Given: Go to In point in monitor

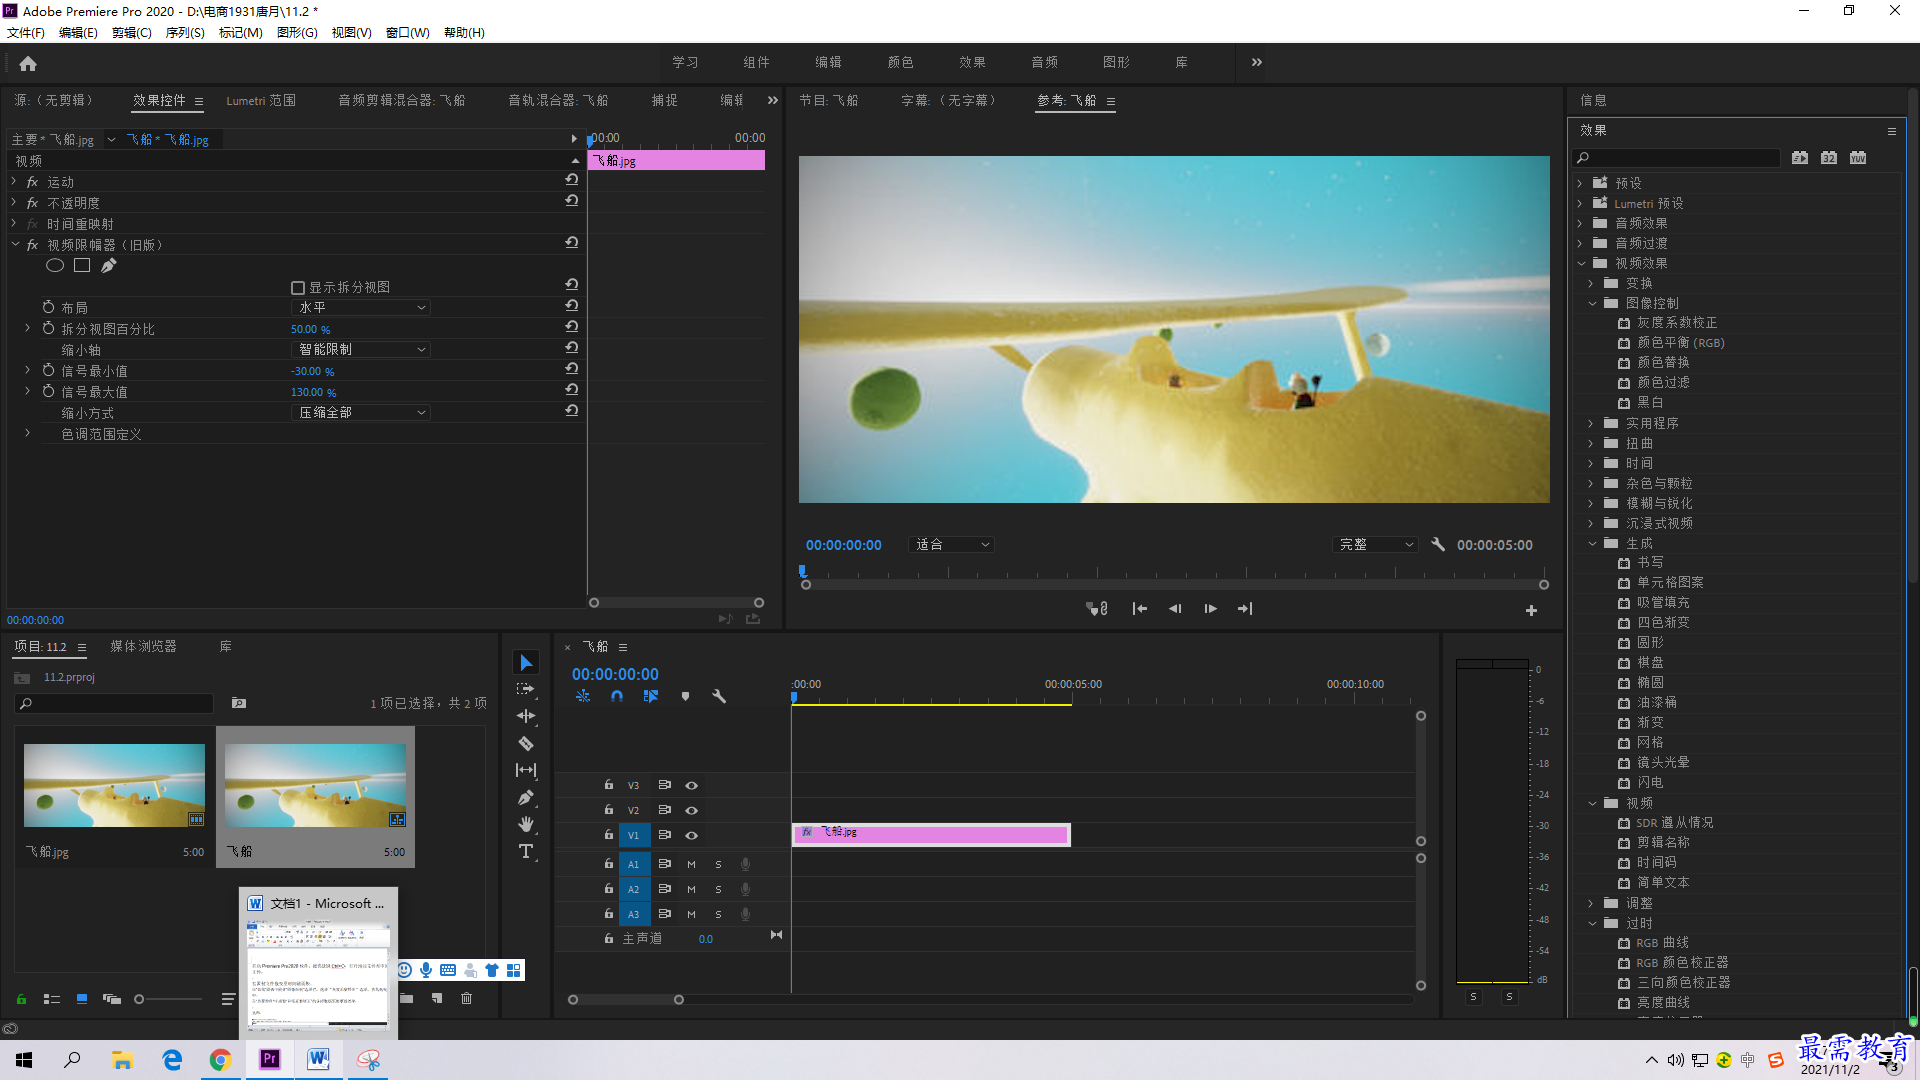Looking at the screenshot, I should 1139,608.
